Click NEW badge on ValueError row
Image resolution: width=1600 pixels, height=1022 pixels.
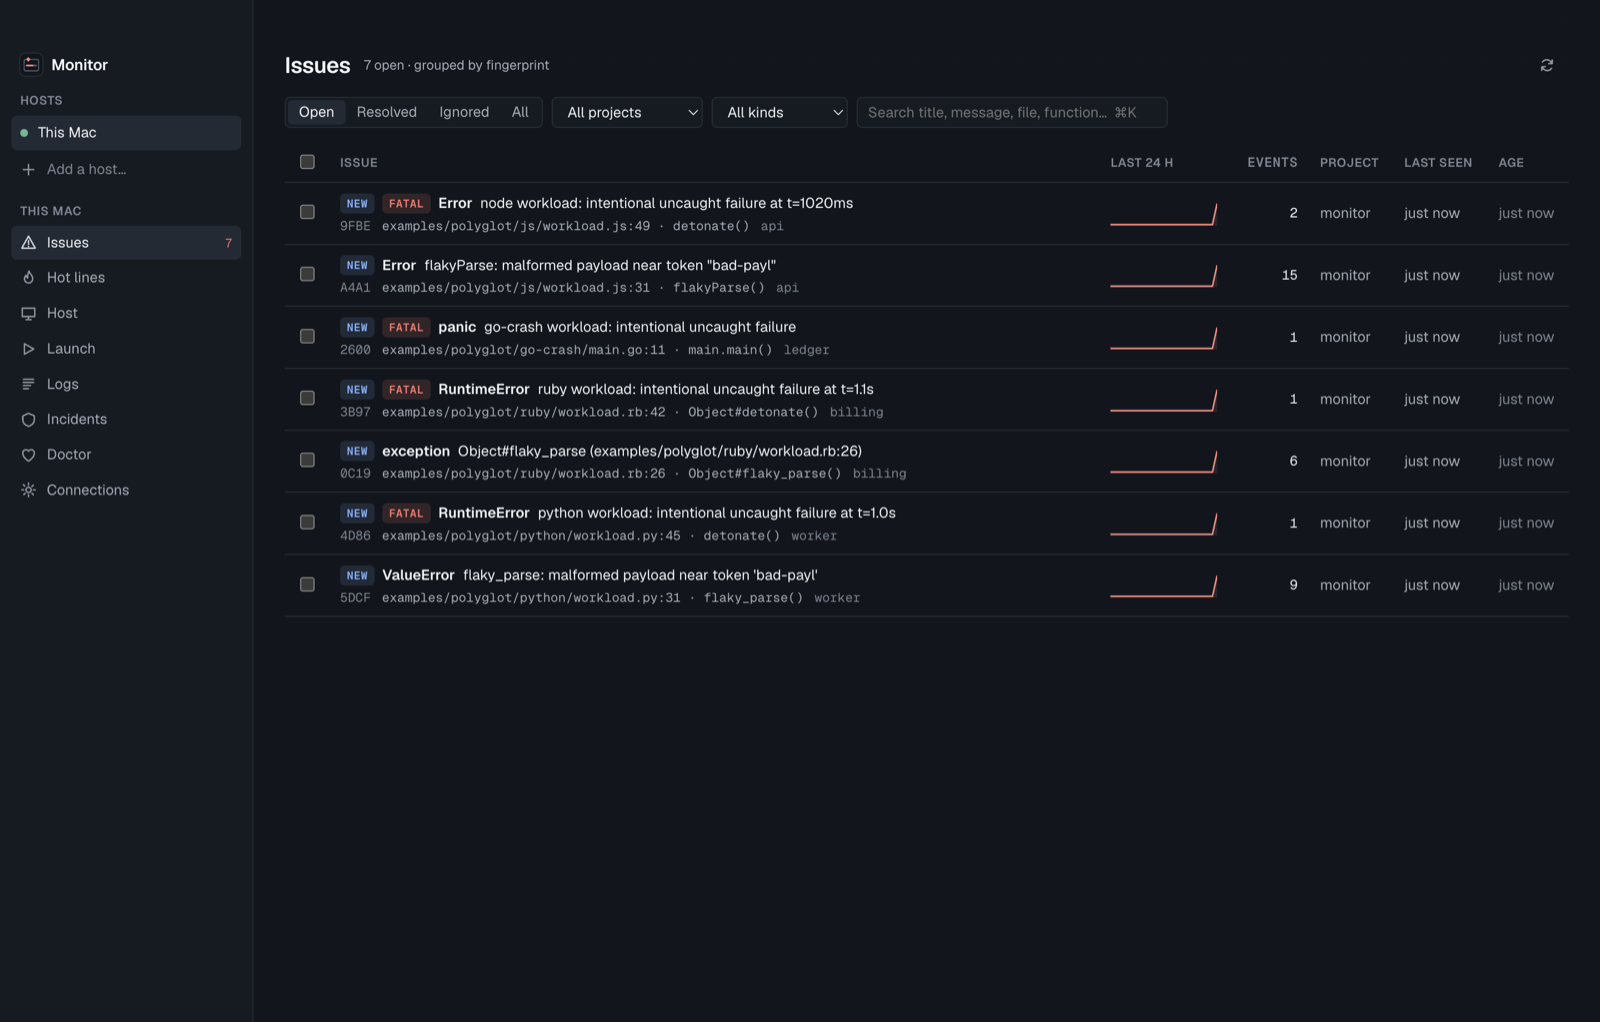[357, 575]
